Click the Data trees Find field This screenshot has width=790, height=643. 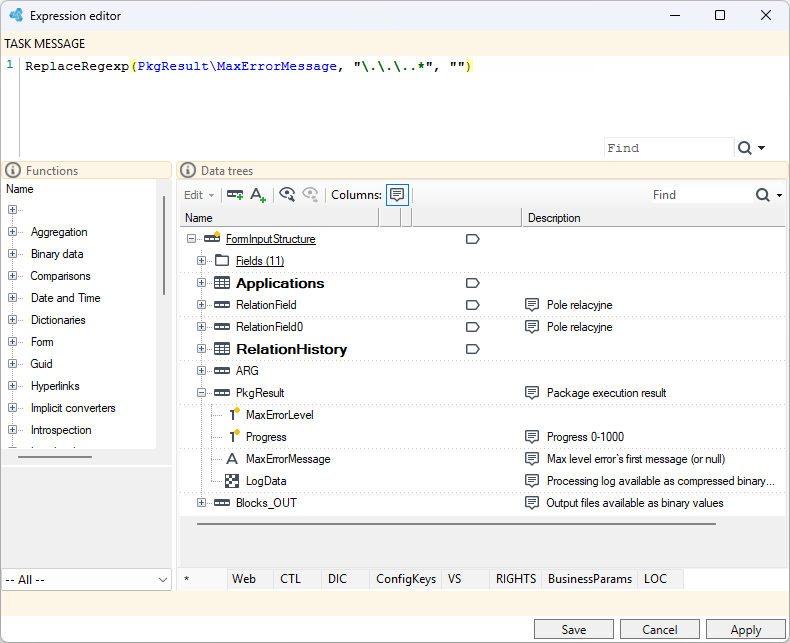(x=701, y=195)
